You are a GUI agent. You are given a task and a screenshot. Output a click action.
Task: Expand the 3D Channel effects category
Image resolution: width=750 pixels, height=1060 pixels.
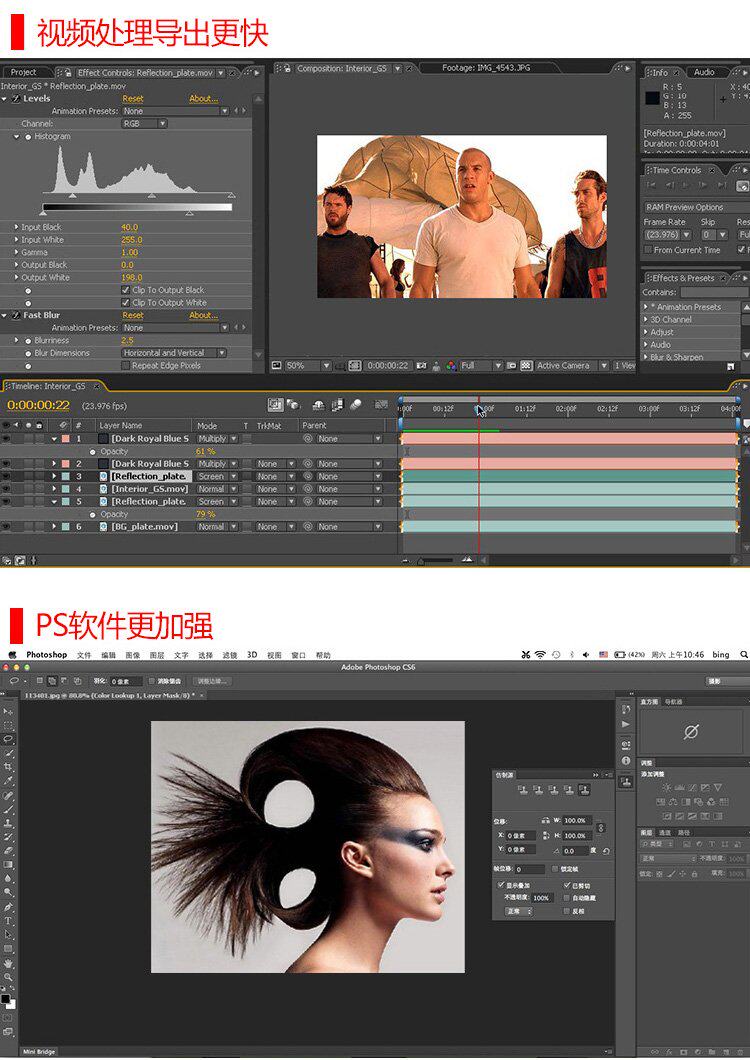coord(646,320)
